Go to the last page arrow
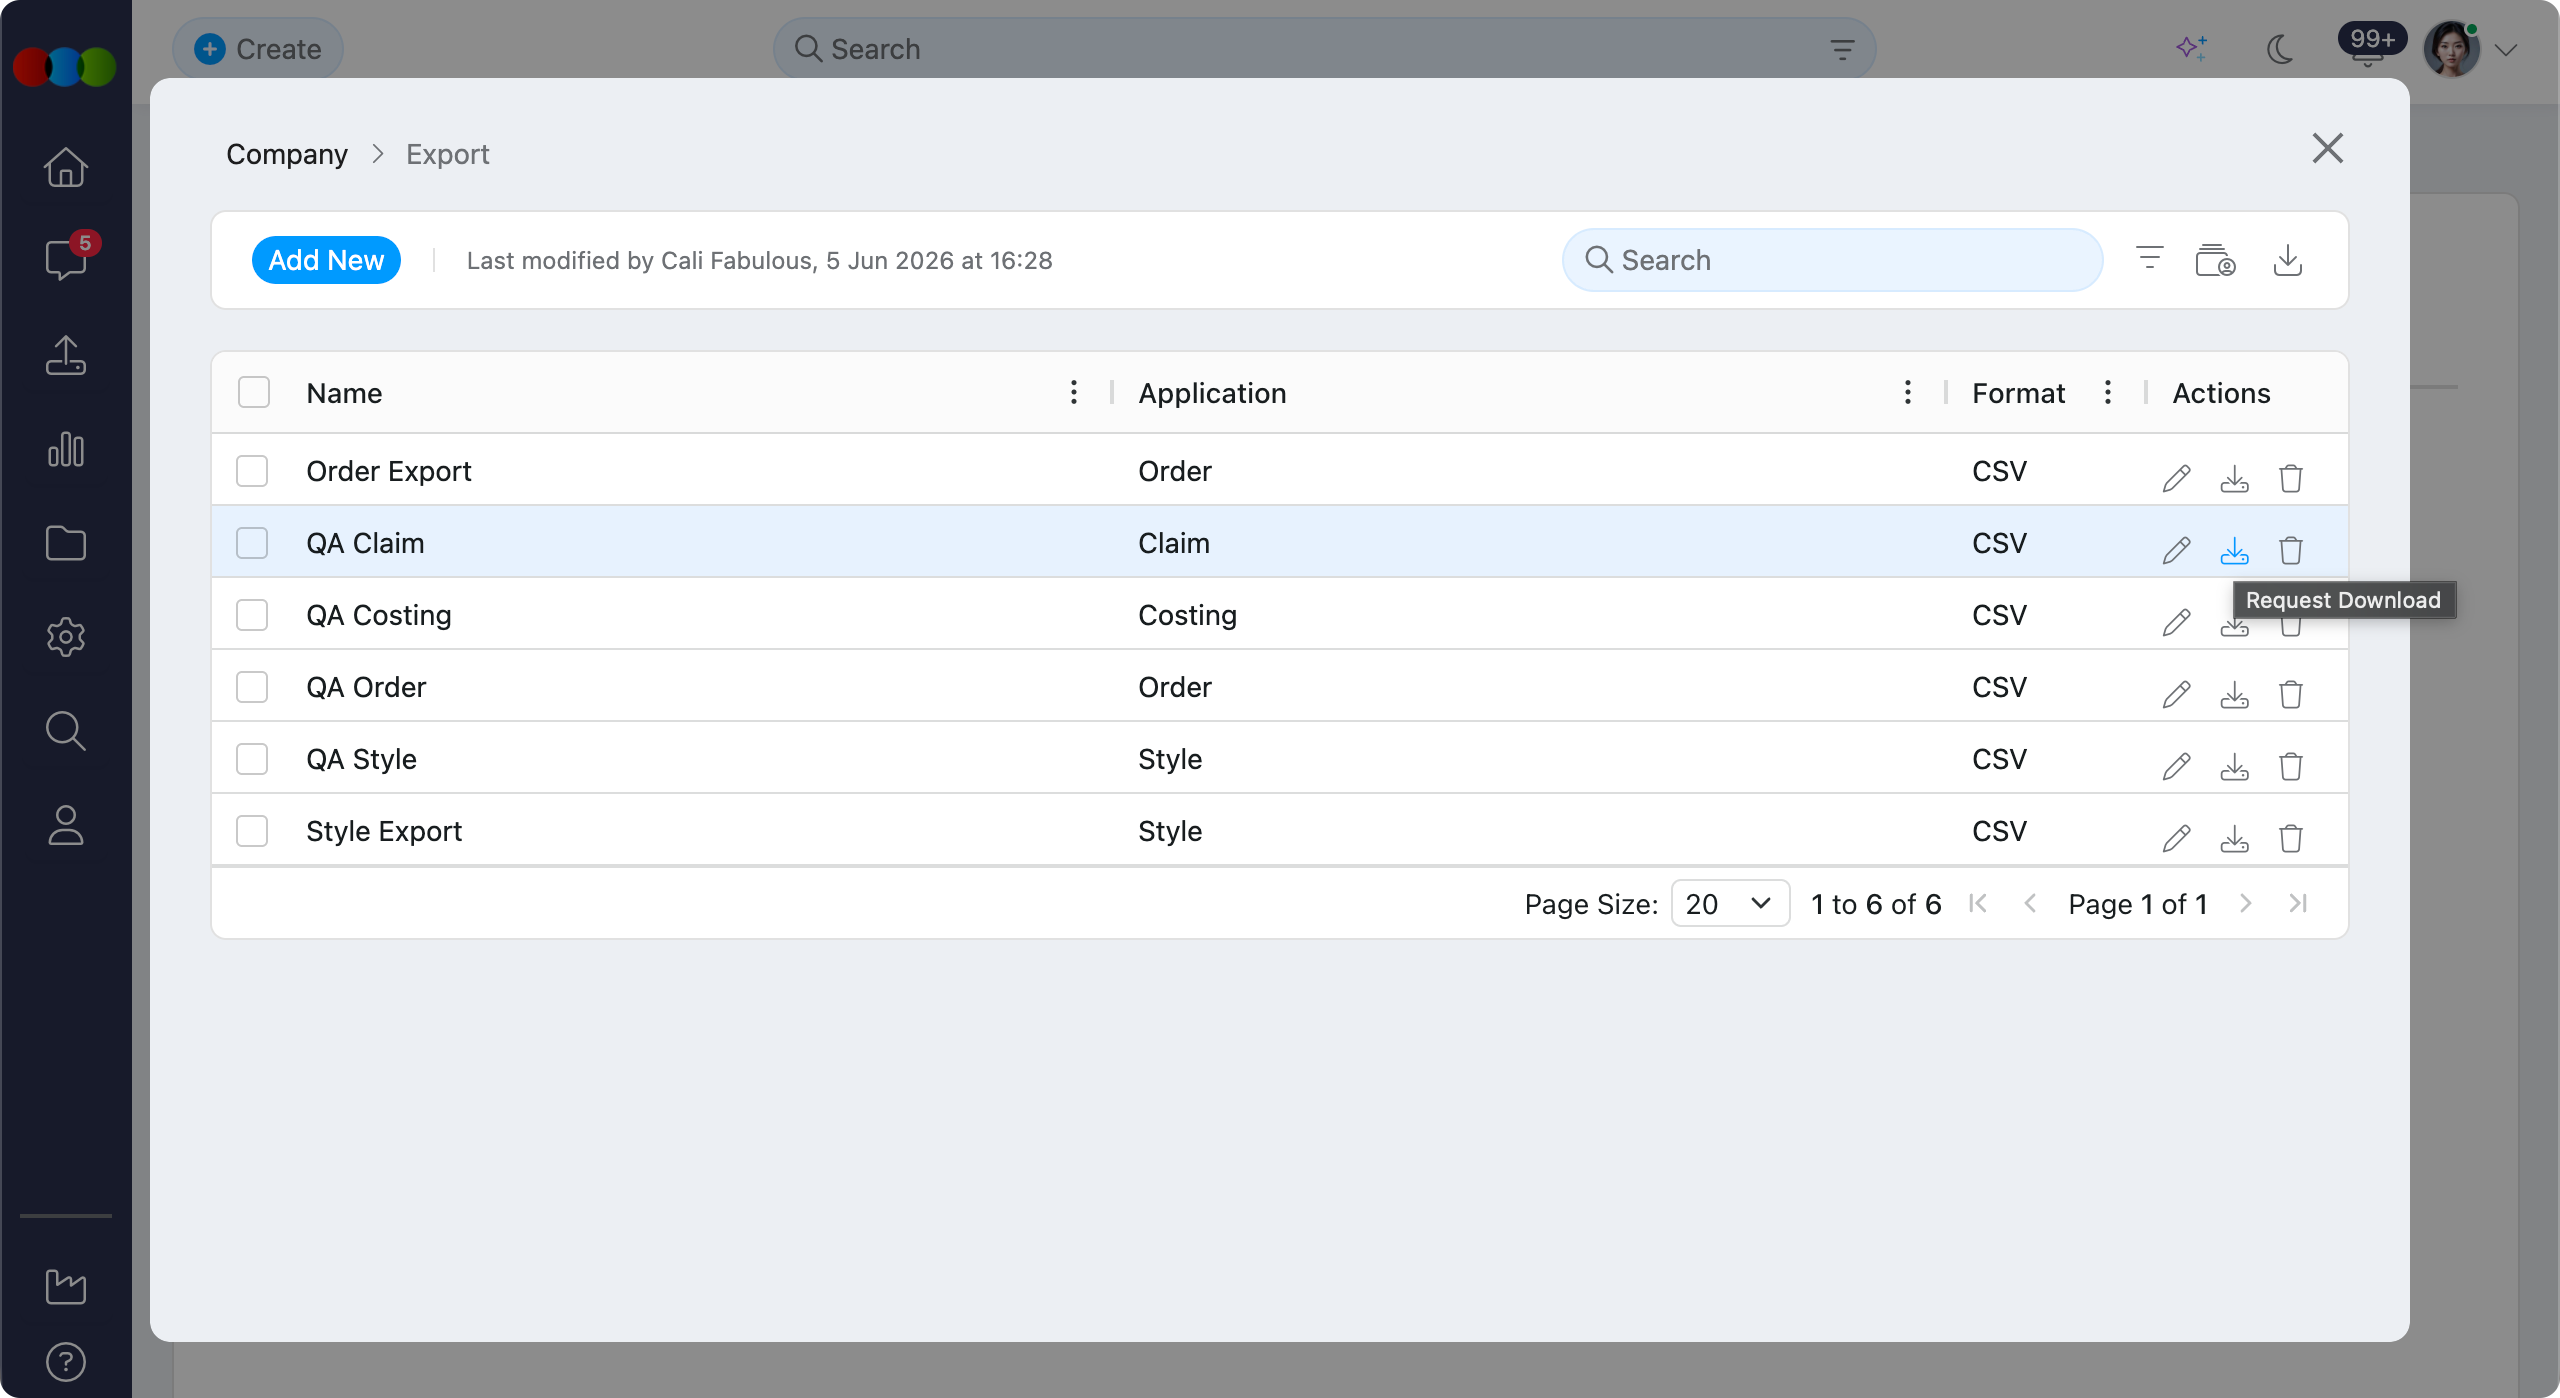The width and height of the screenshot is (2560, 1398). tap(2298, 903)
